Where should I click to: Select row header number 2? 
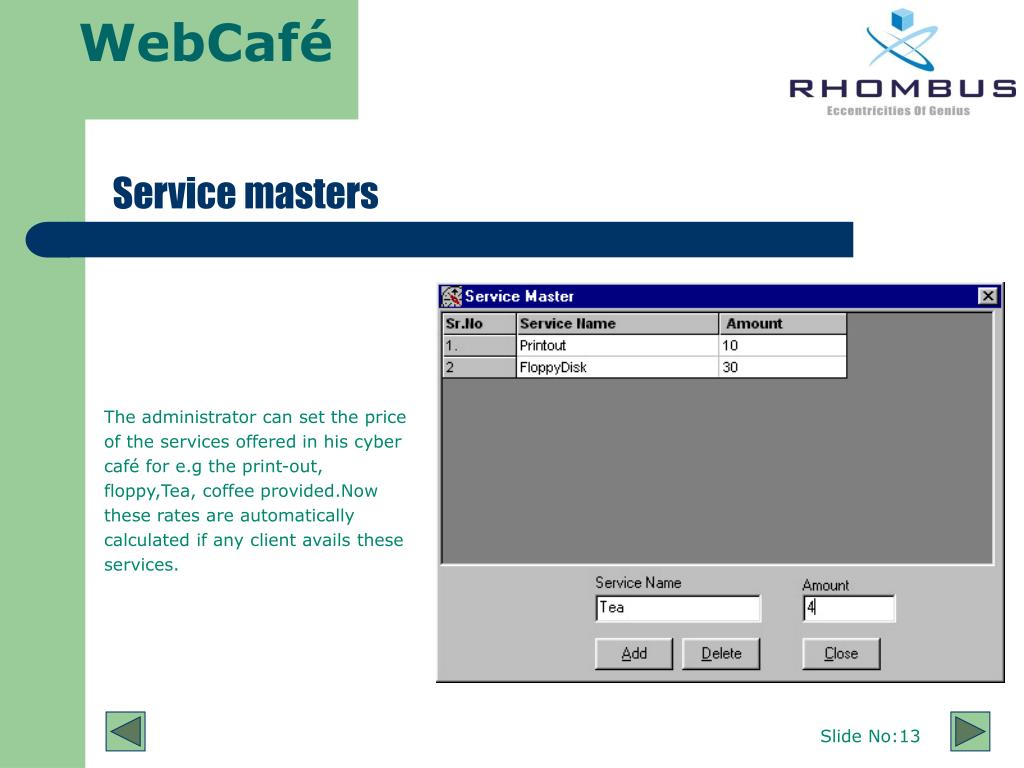click(x=479, y=367)
